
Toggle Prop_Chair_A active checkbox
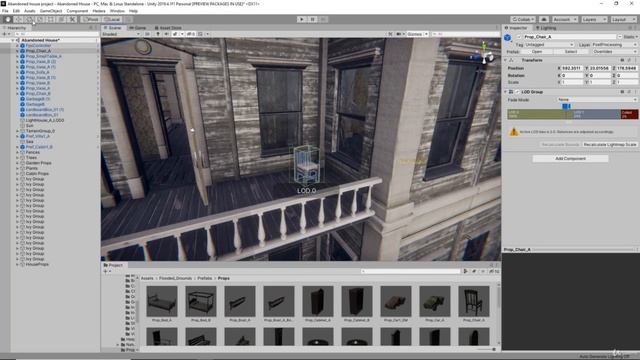[519, 37]
